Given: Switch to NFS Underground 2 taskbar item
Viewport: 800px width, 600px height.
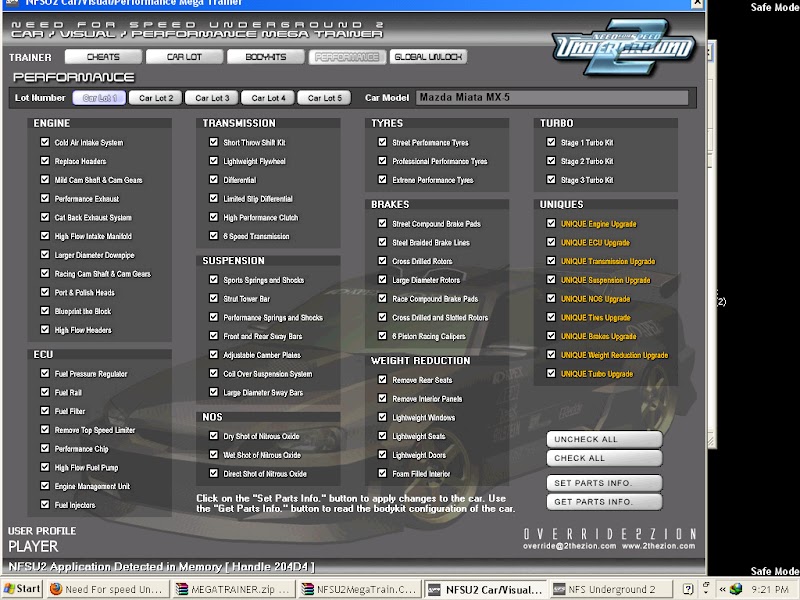Looking at the screenshot, I should click(x=610, y=589).
